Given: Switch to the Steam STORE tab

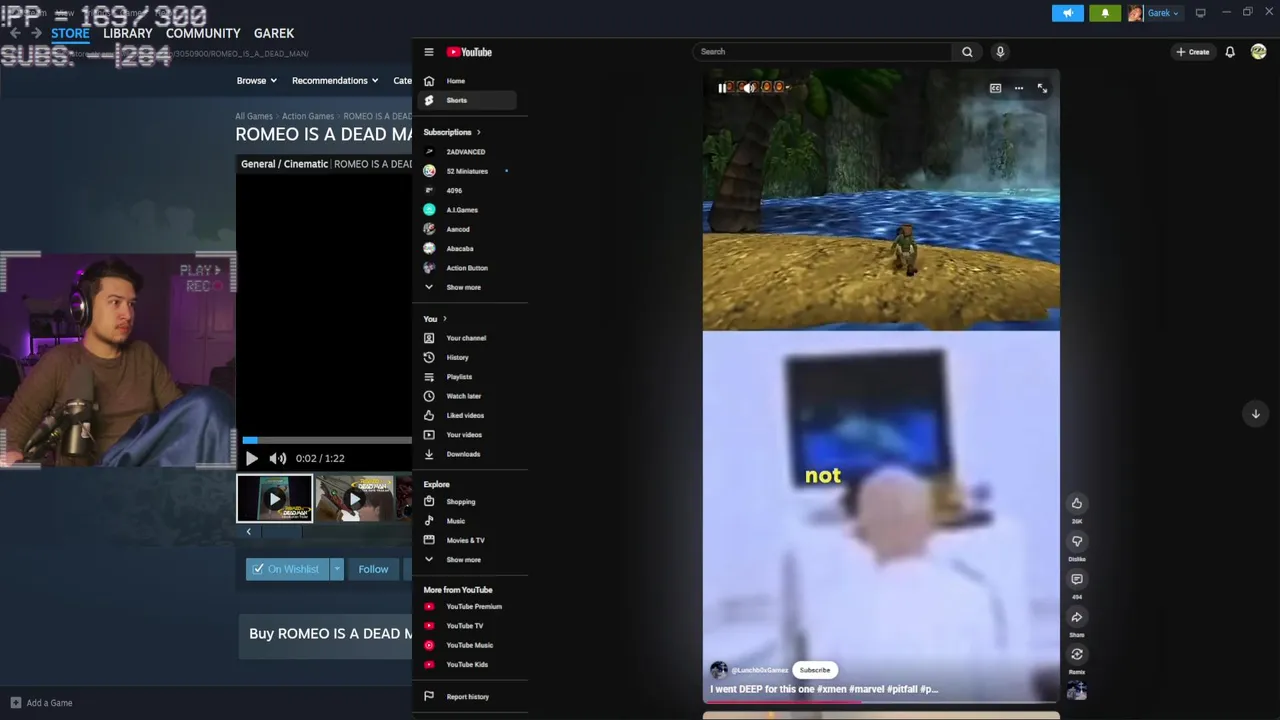Looking at the screenshot, I should point(70,33).
